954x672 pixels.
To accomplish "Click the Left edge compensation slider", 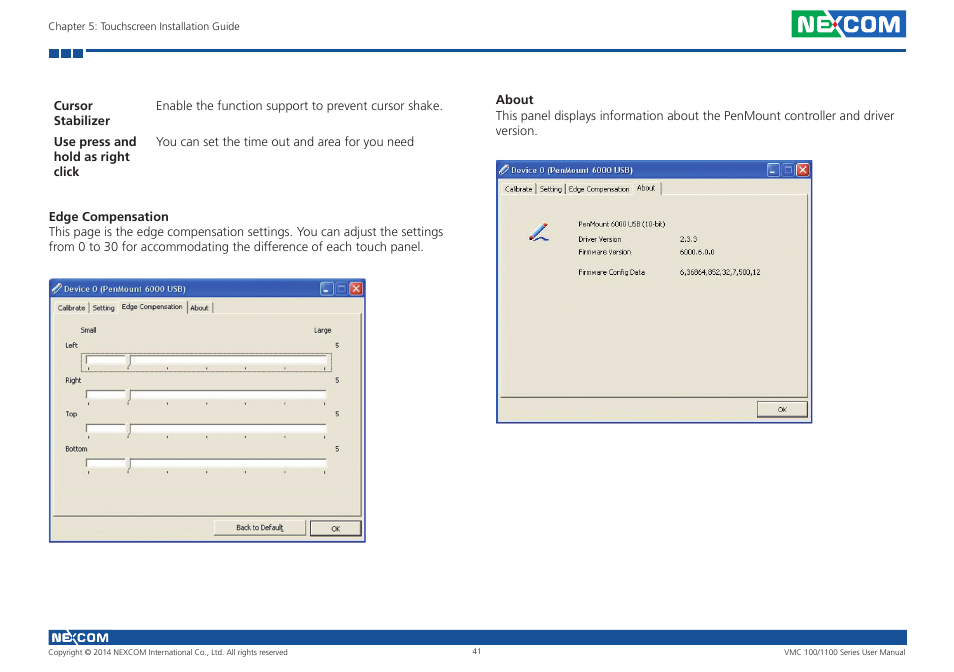I will pos(128,360).
